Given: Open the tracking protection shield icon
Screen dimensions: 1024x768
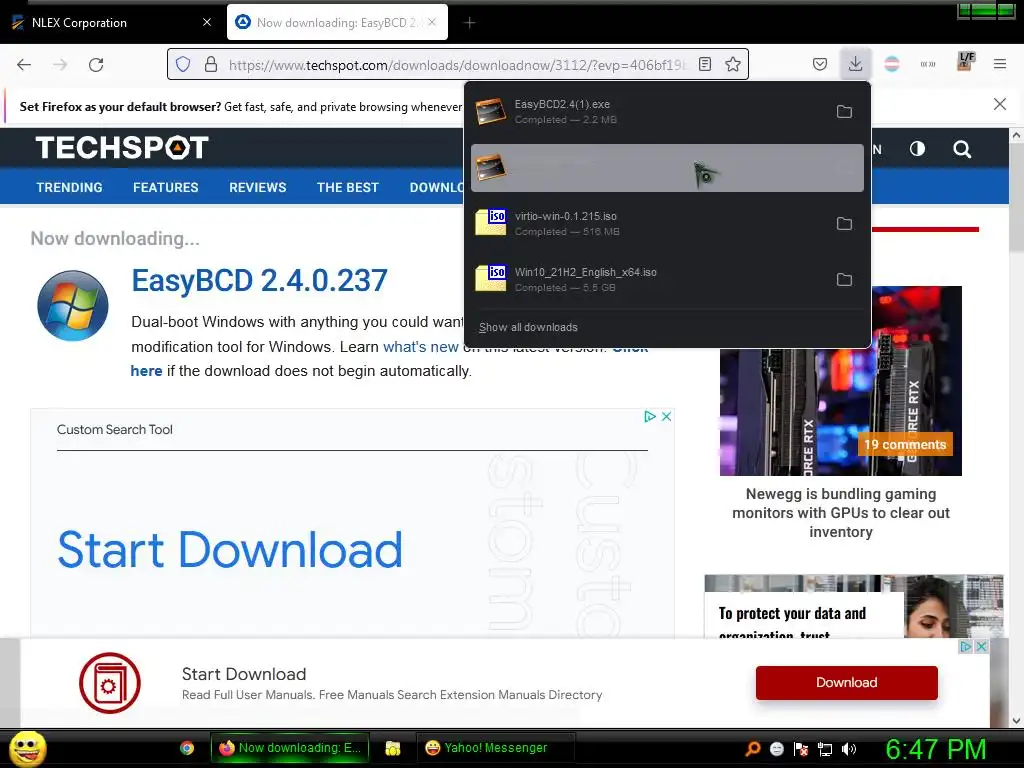Looking at the screenshot, I should click(x=184, y=64).
